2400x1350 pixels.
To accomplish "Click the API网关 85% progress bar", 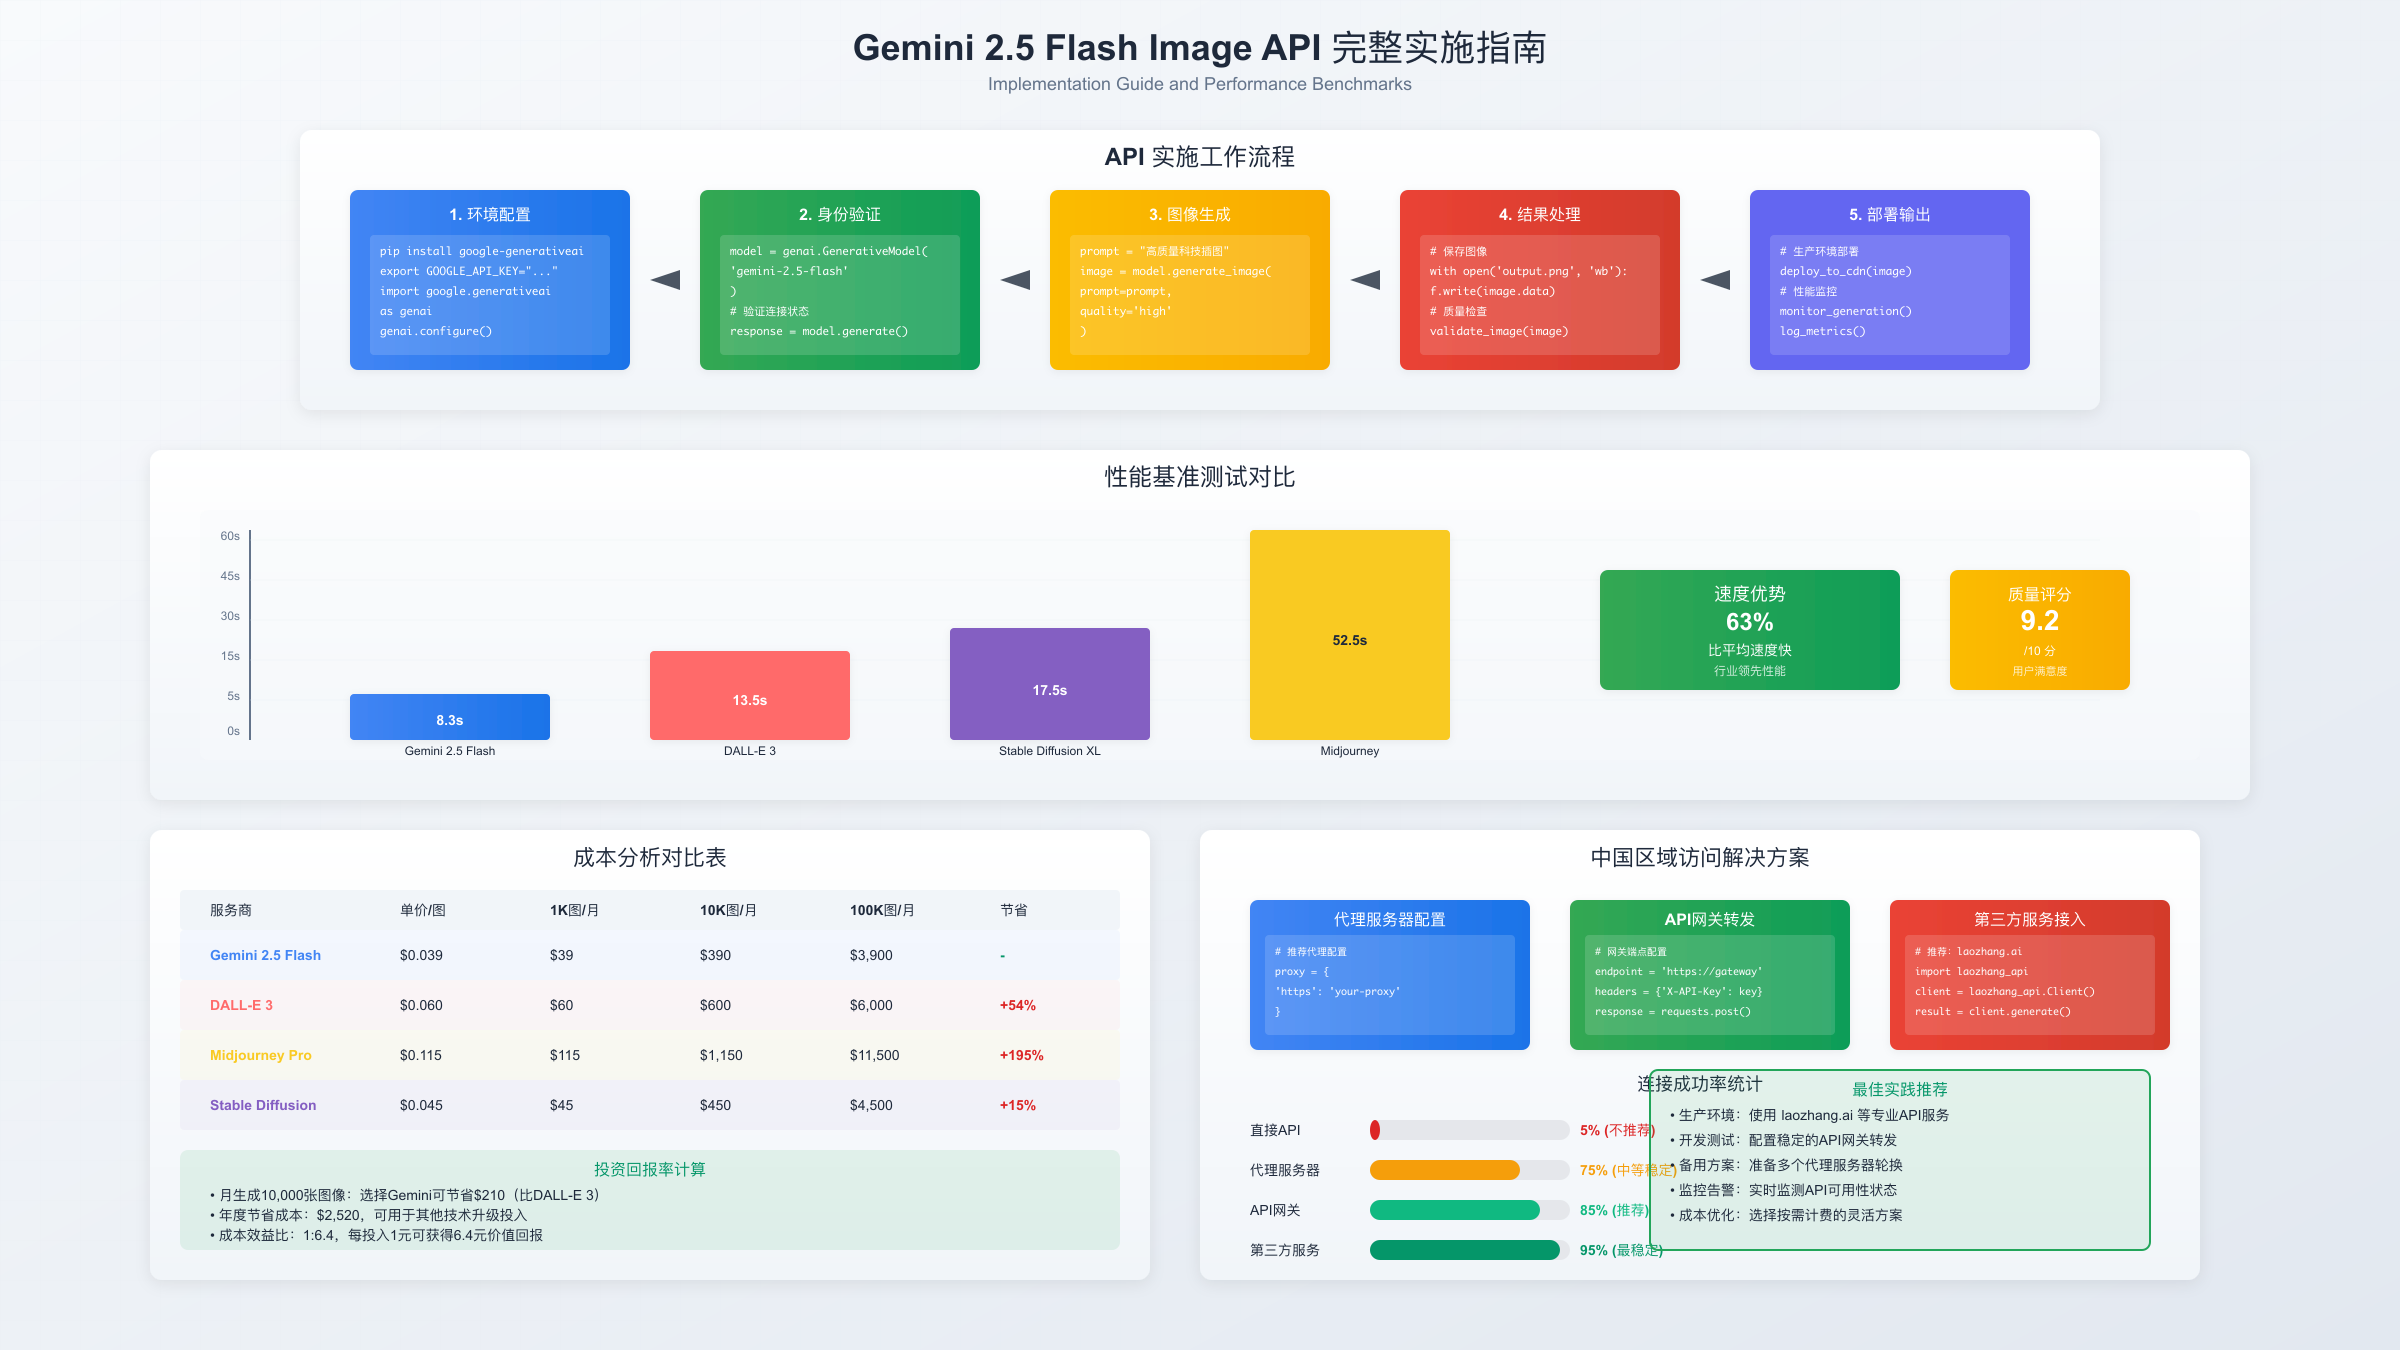I will tap(1470, 1210).
